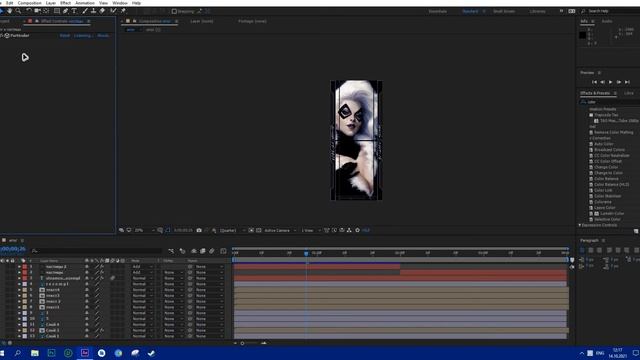Expand layer 'Слой 4' properties

click(x=19, y=324)
